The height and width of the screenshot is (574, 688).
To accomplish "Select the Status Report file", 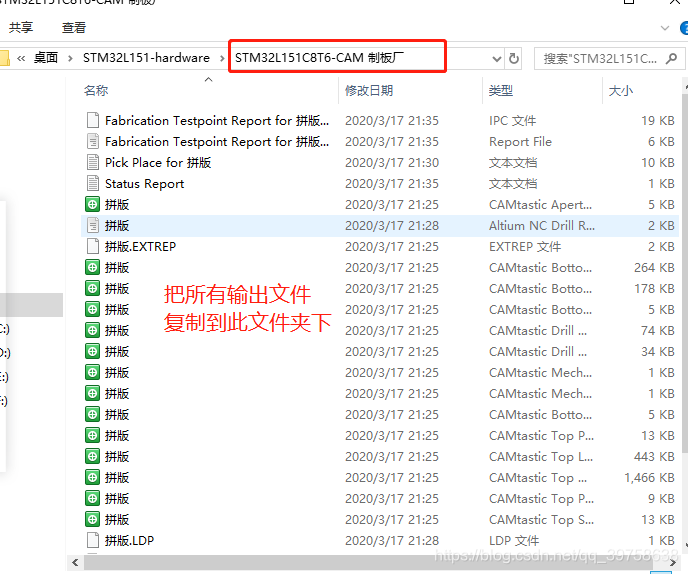I will 380,183.
